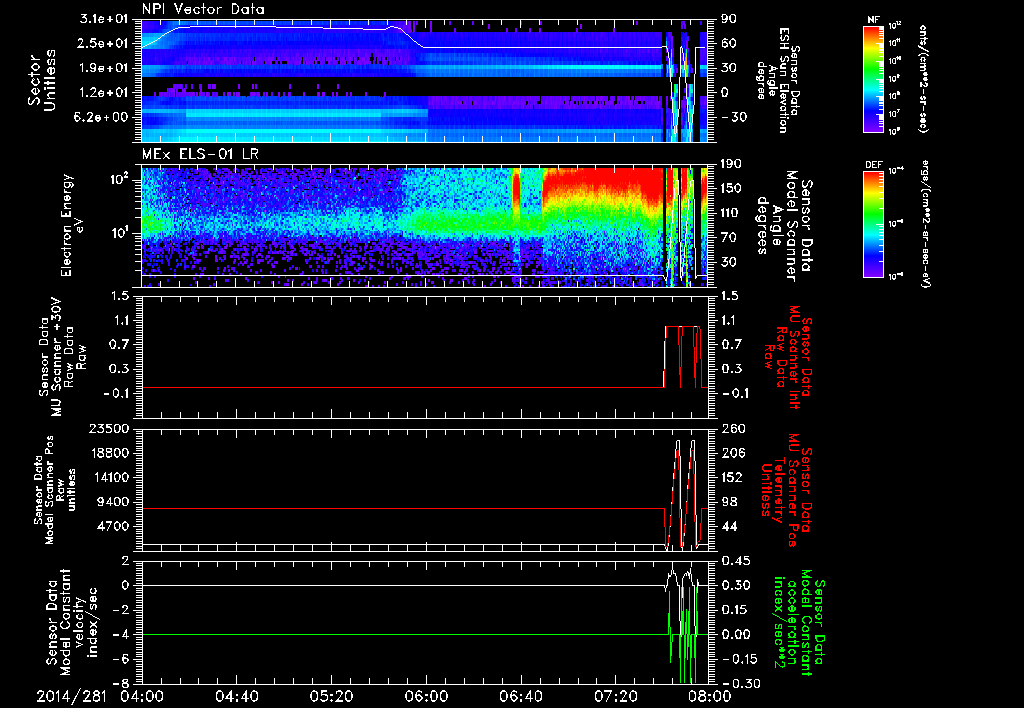
Task: Click the NF color scale bar
Action: [873, 79]
